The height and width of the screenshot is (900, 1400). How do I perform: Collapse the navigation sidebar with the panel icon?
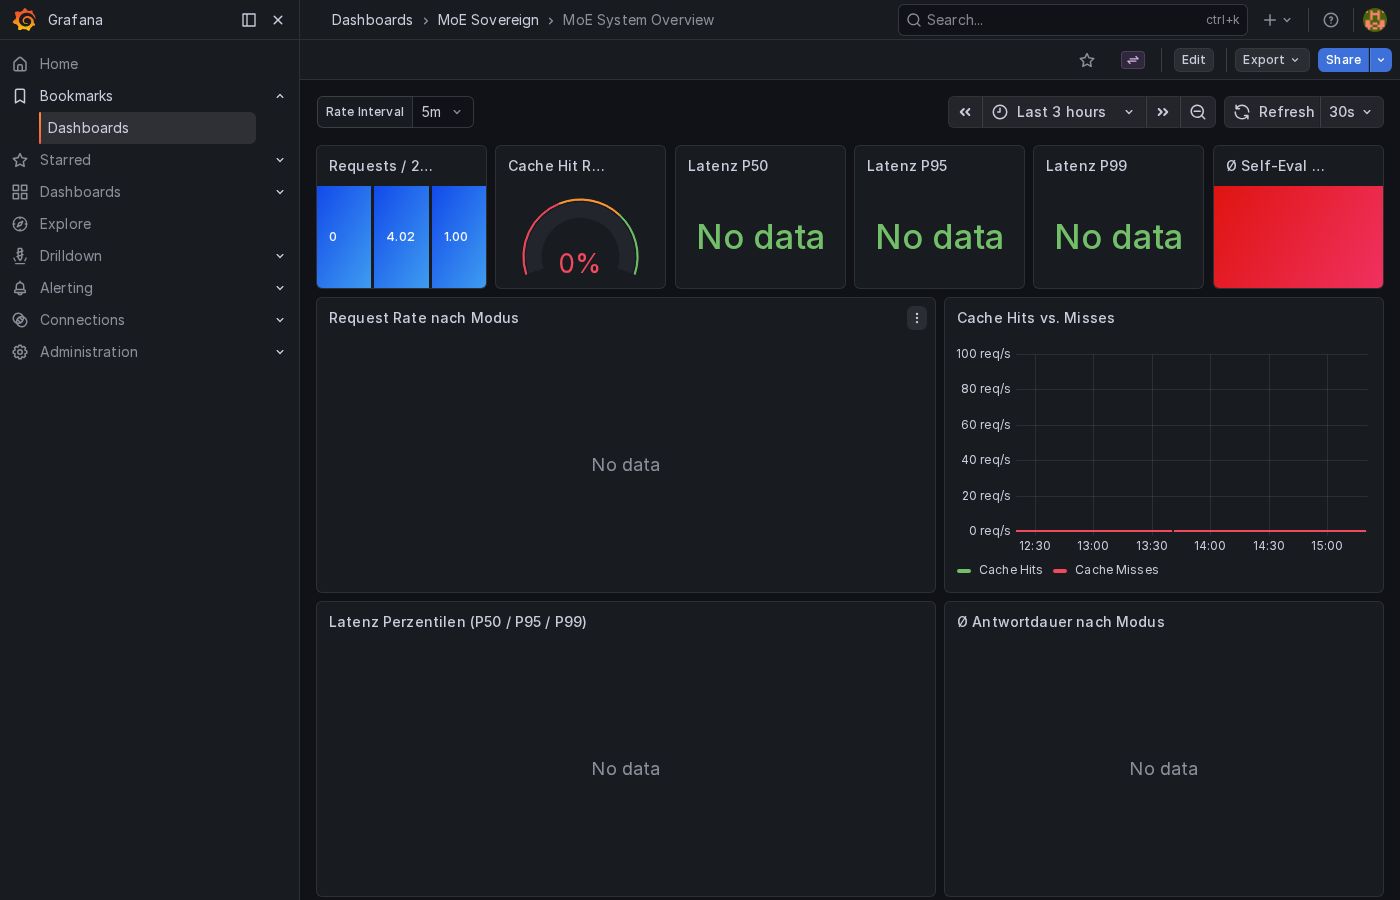248,20
